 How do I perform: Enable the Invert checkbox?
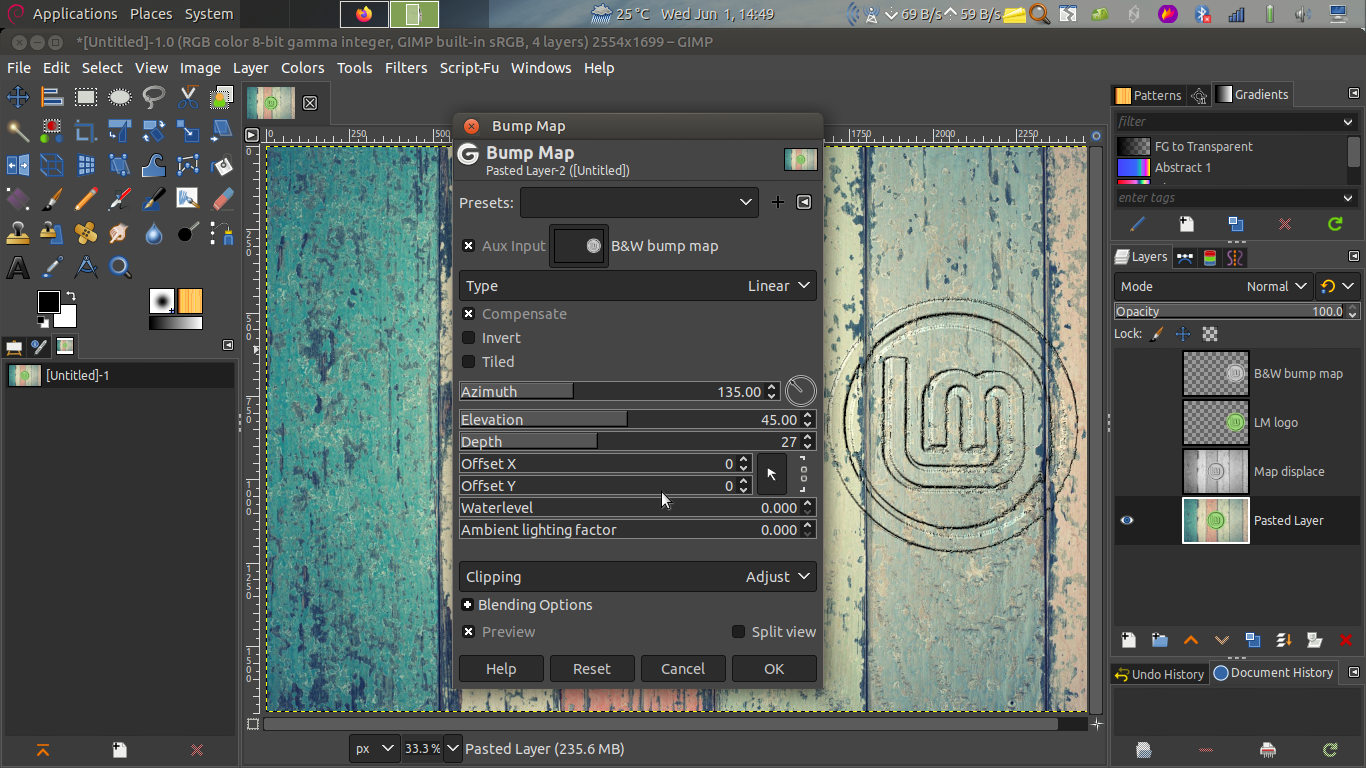(x=468, y=338)
